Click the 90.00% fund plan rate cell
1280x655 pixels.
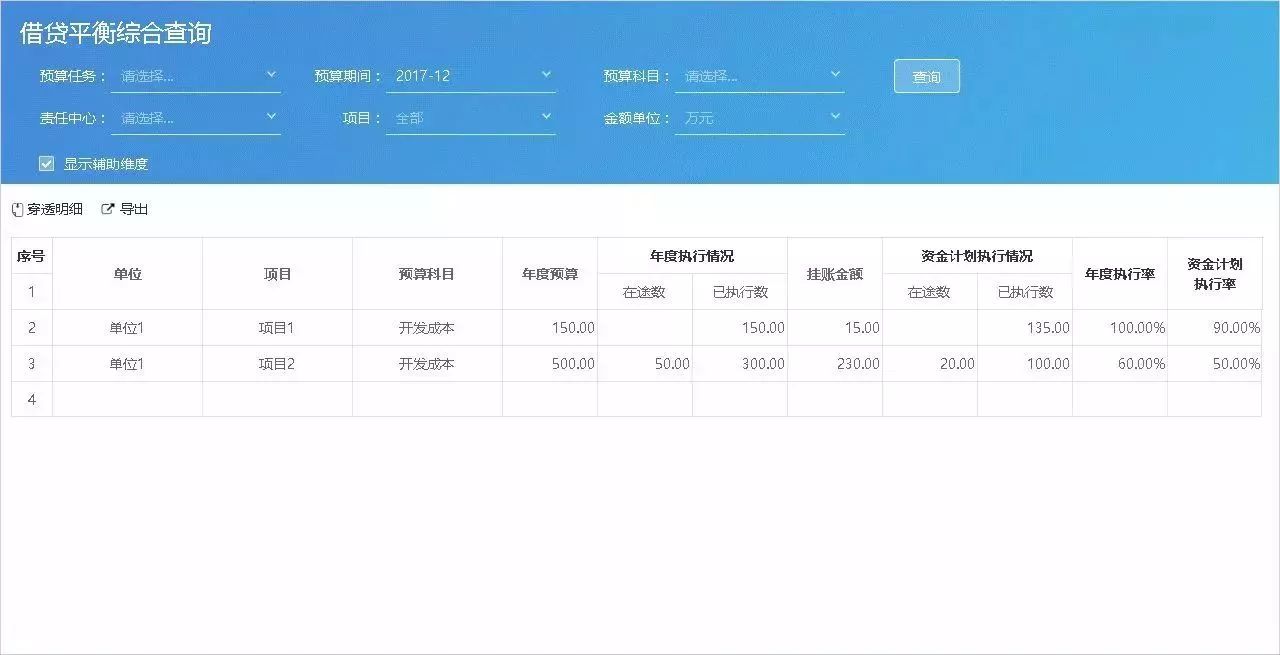[1214, 328]
